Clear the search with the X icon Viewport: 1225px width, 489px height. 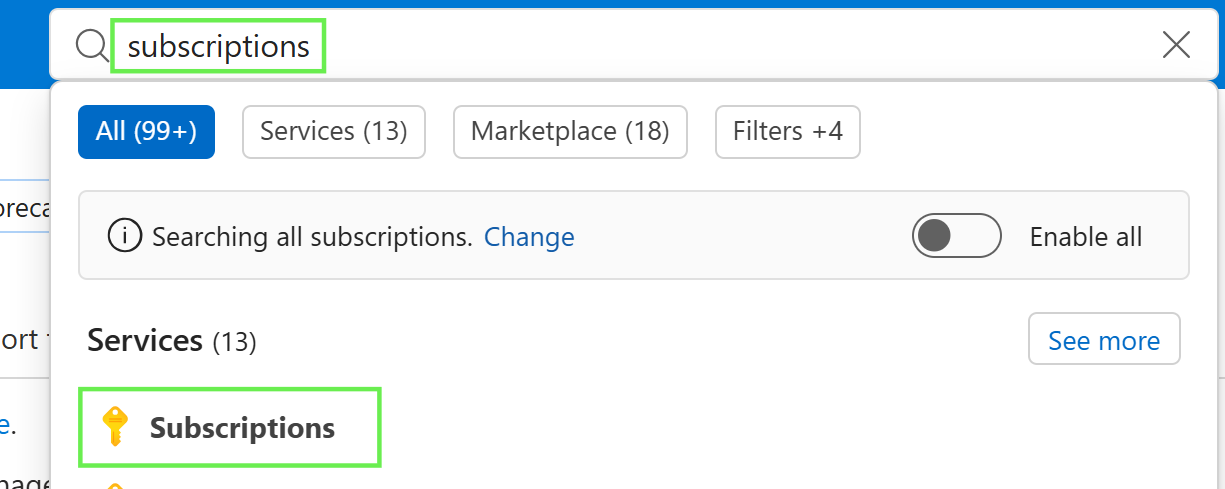coord(1176,45)
